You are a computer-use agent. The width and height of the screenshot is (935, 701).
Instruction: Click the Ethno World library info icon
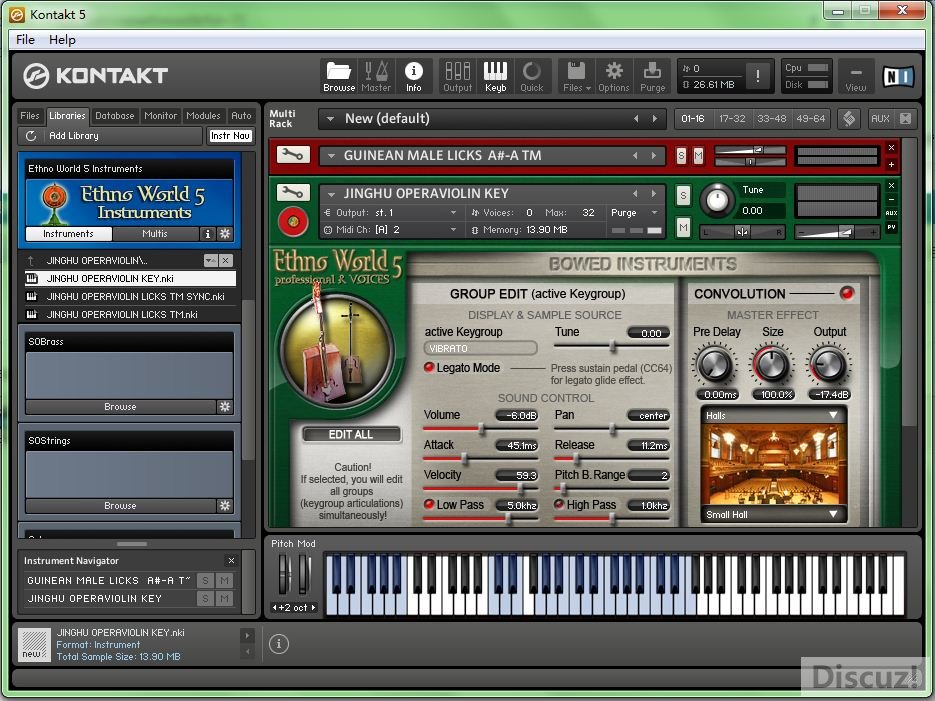[208, 234]
